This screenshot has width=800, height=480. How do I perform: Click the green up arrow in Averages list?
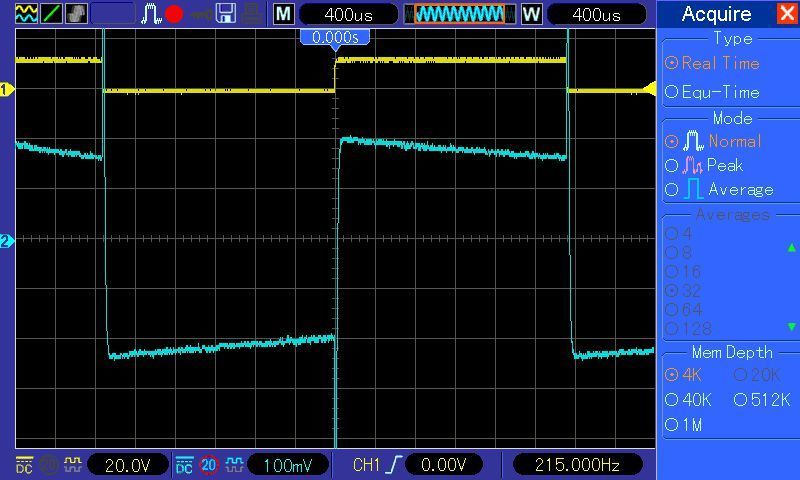791,248
